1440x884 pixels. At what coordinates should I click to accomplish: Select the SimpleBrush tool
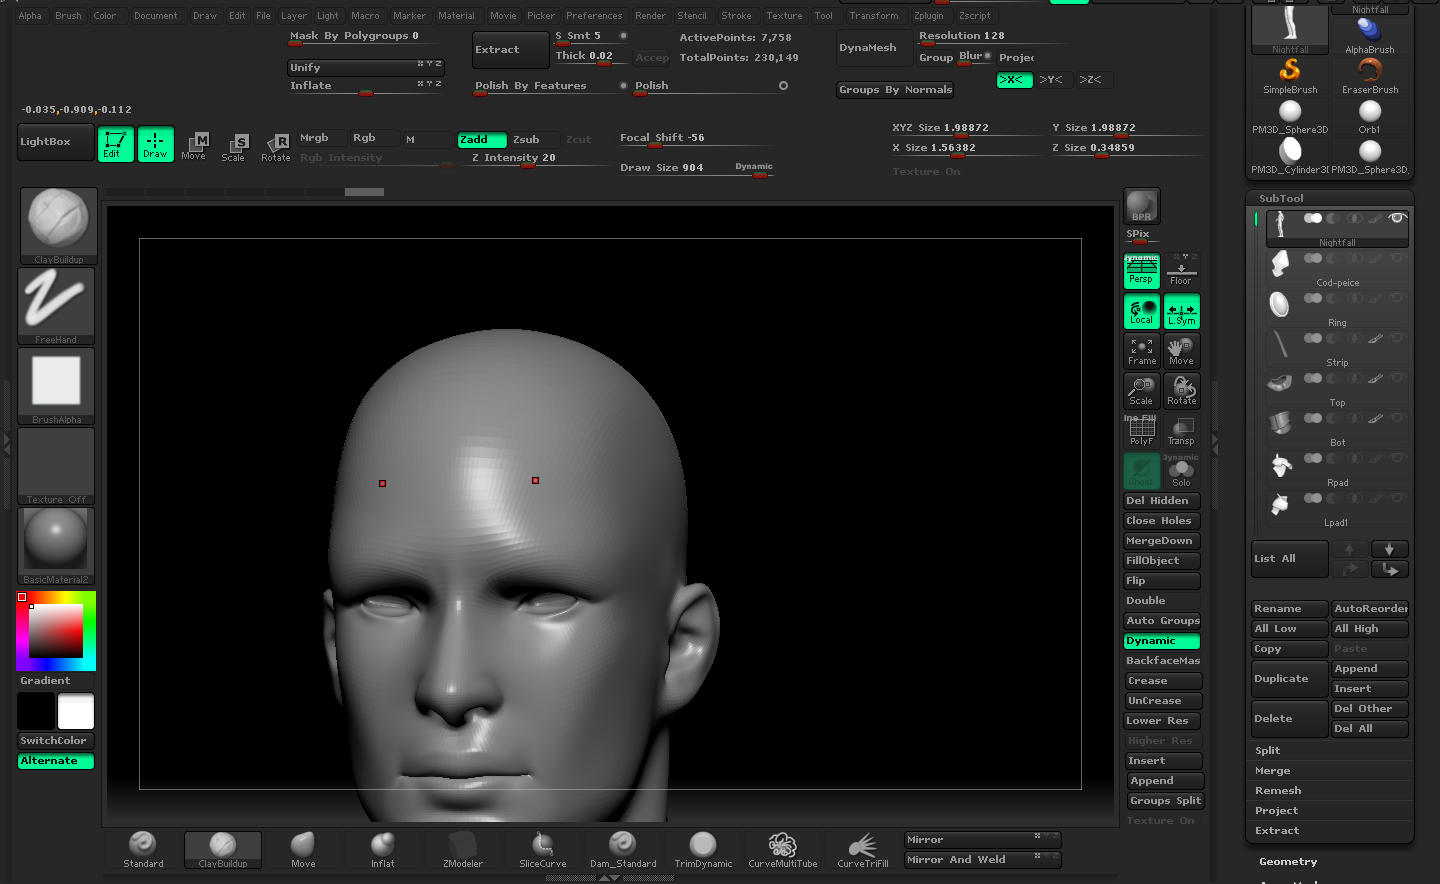(x=1290, y=76)
